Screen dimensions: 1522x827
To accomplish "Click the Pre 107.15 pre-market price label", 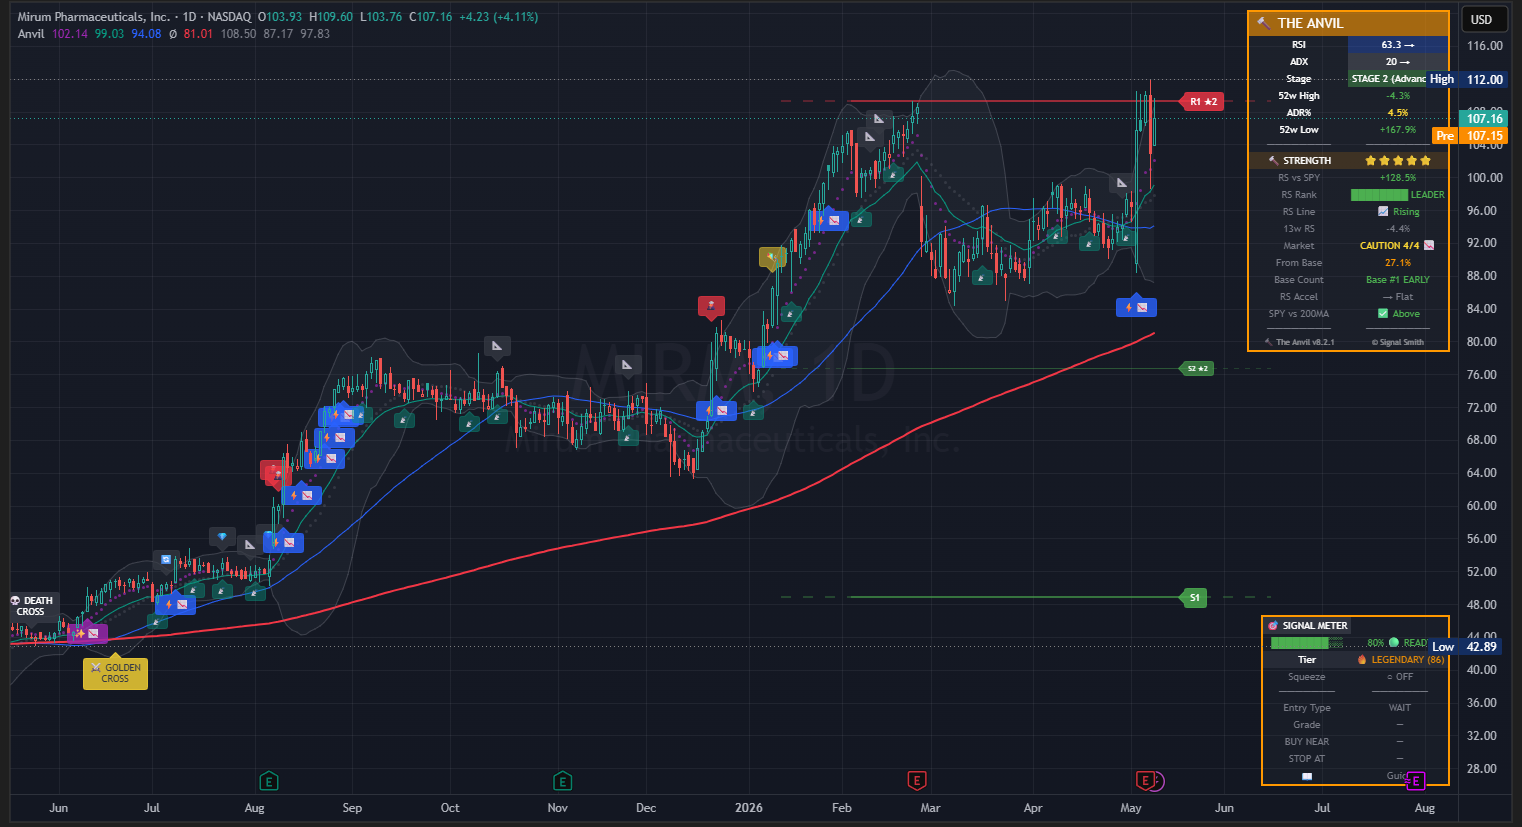I will pos(1471,136).
